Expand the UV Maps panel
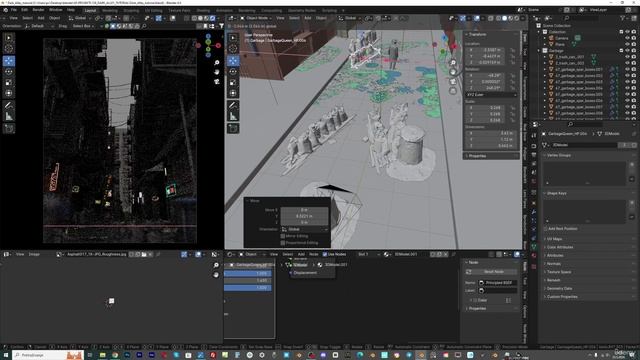 click(553, 239)
